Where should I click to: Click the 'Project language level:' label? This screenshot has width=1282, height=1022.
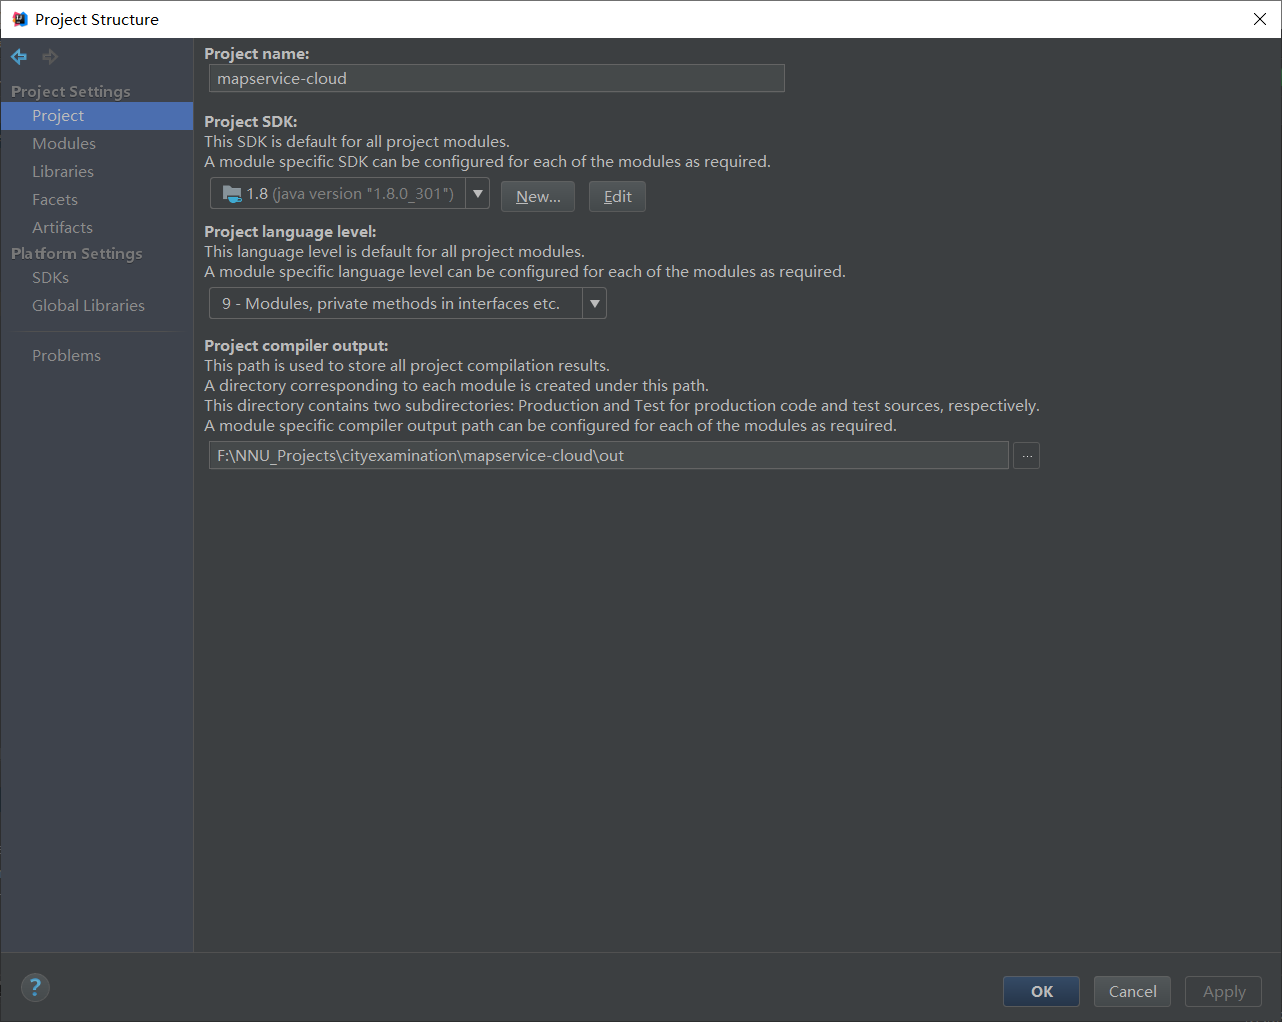click(290, 232)
